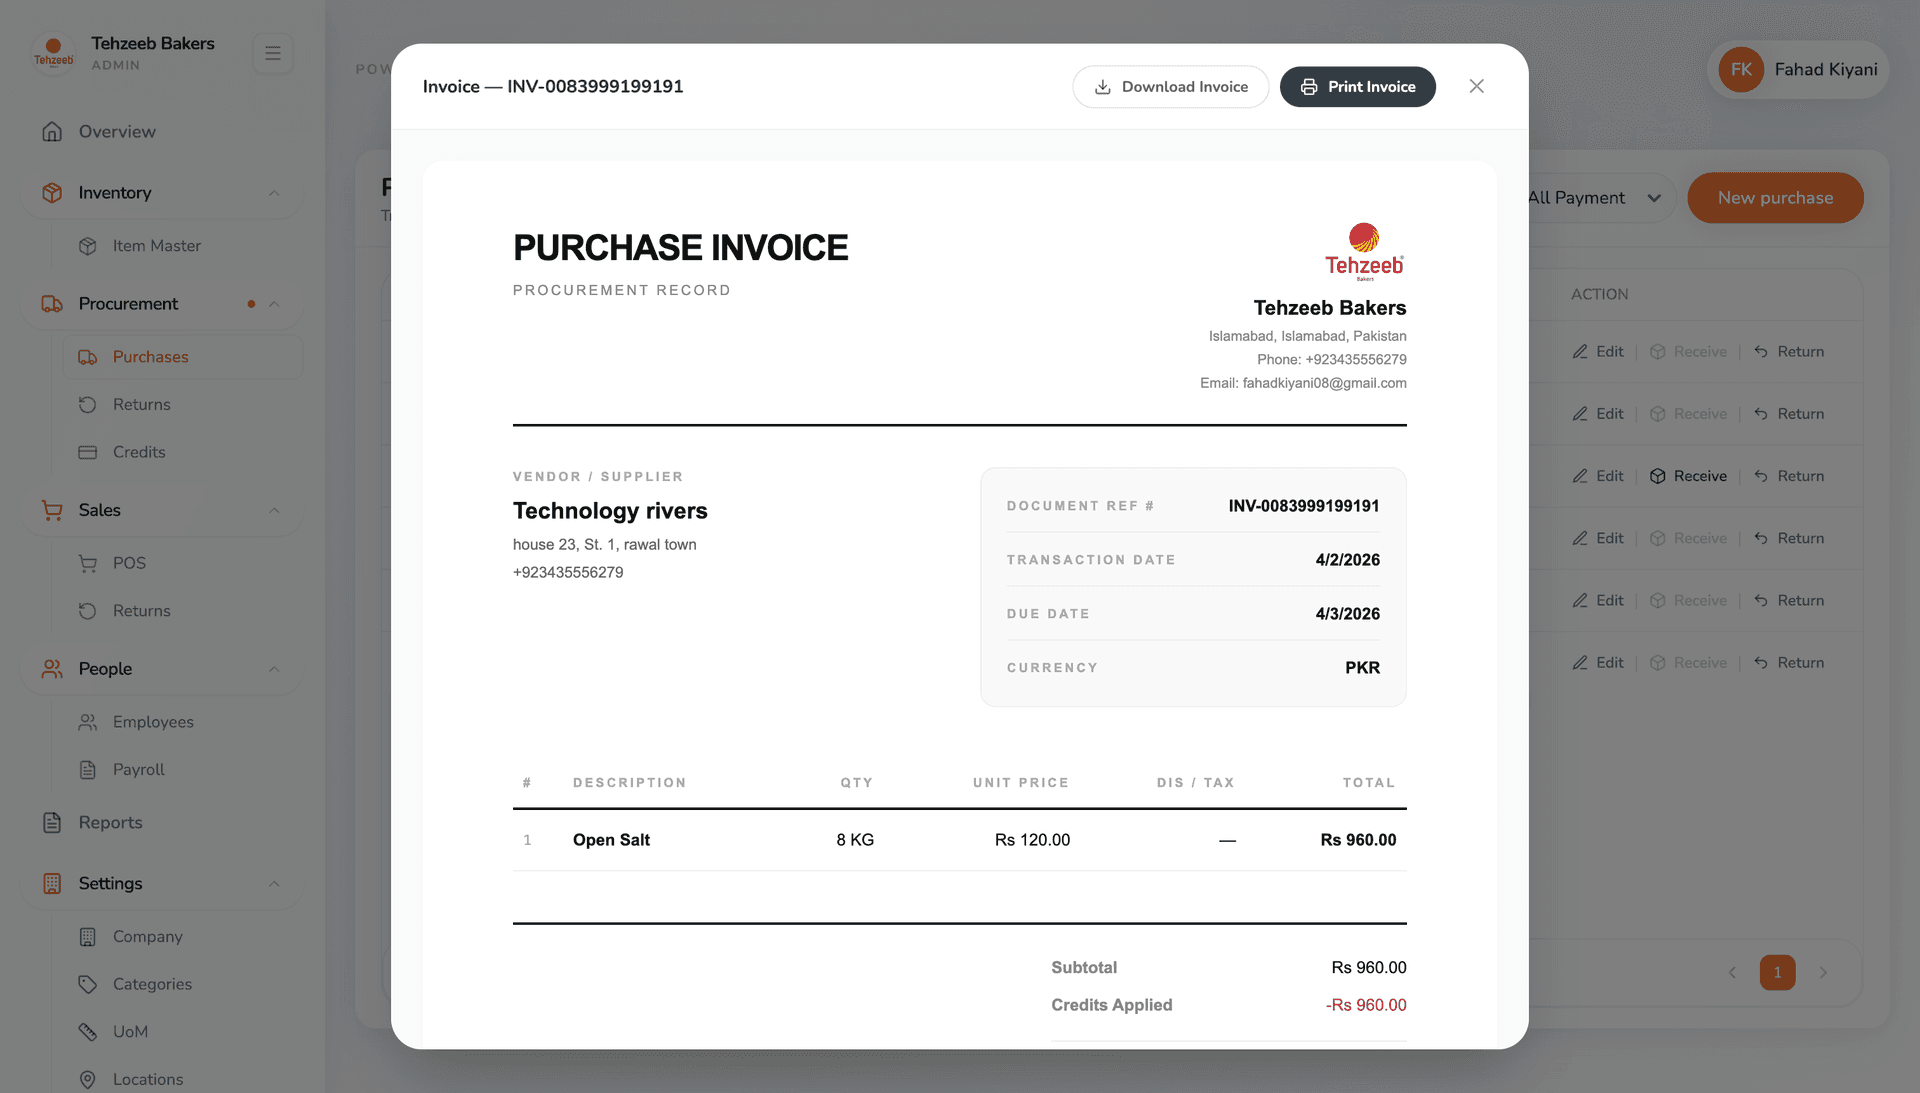Click the Overview home icon
This screenshot has width=1920, height=1093.
(52, 132)
